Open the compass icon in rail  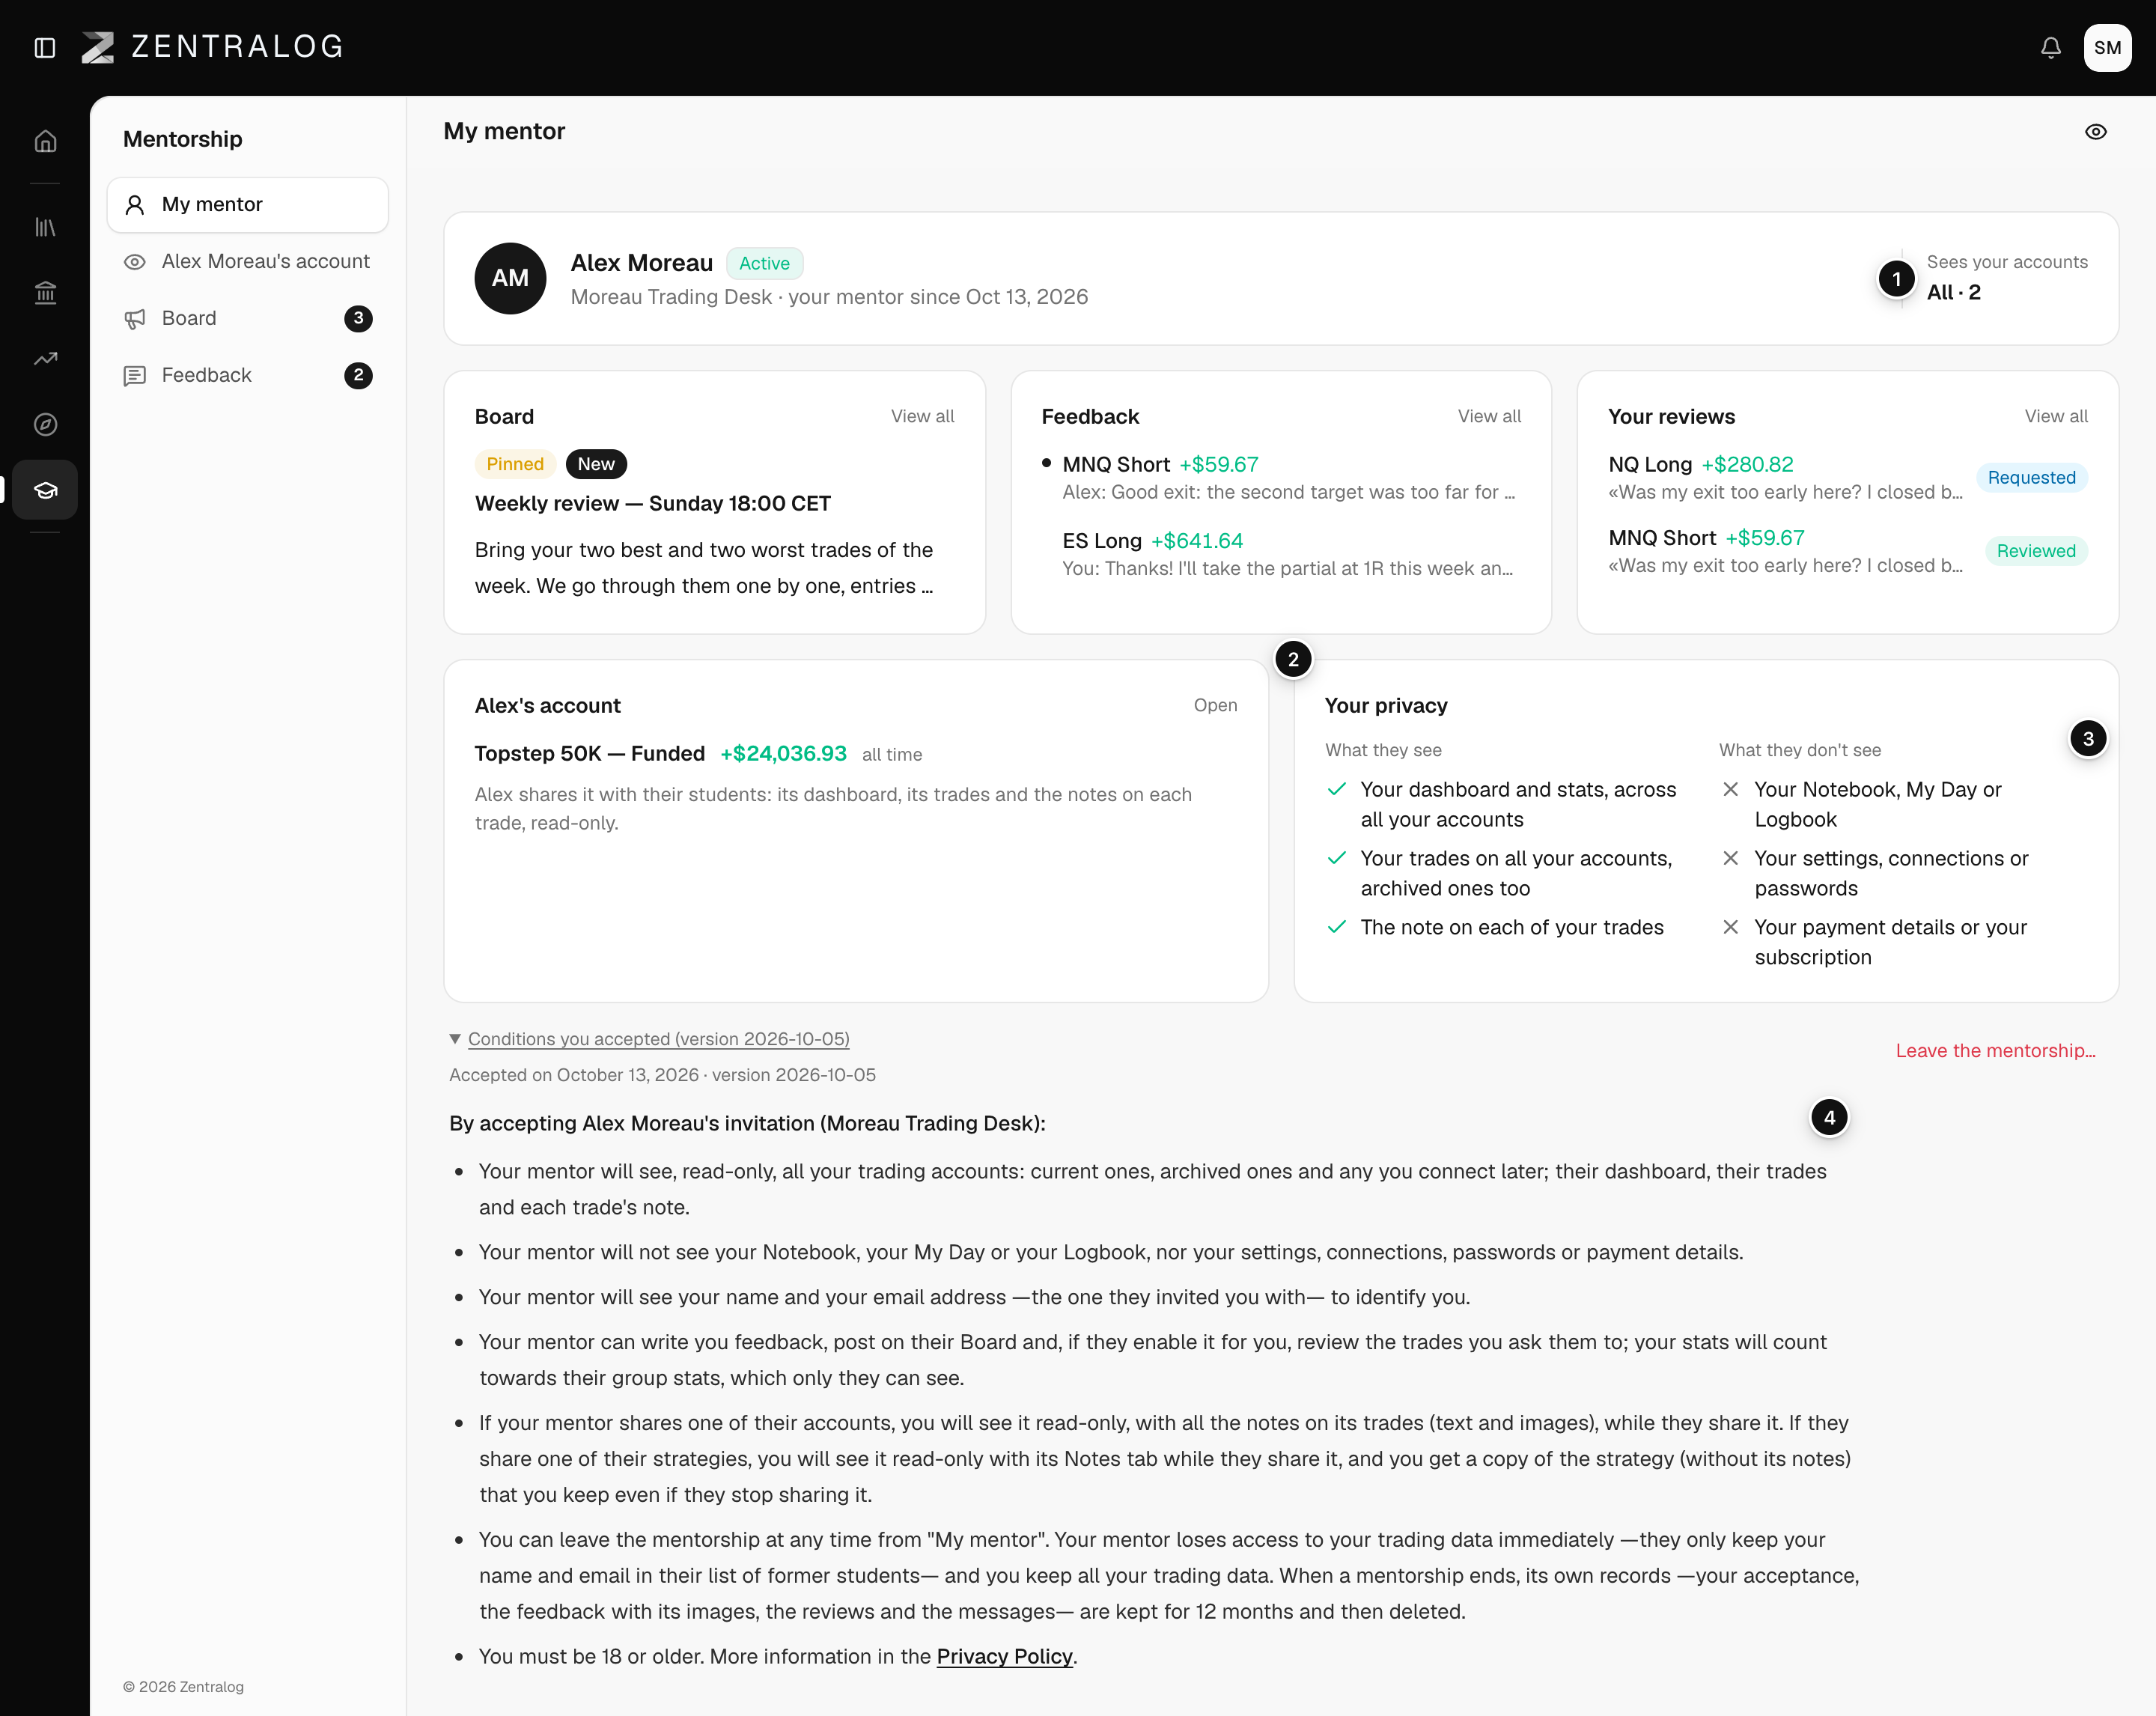click(x=45, y=424)
